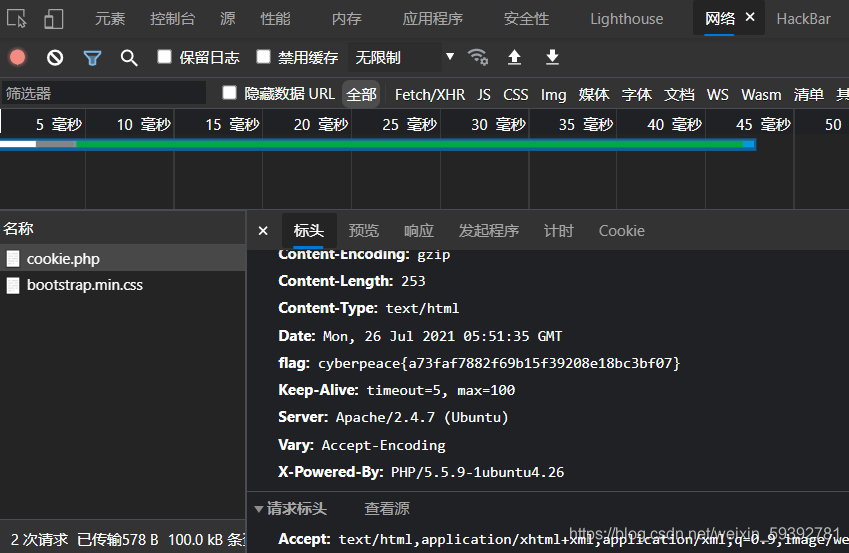Click bootstrap.min.css file icon
The width and height of the screenshot is (849, 553).
[13, 285]
